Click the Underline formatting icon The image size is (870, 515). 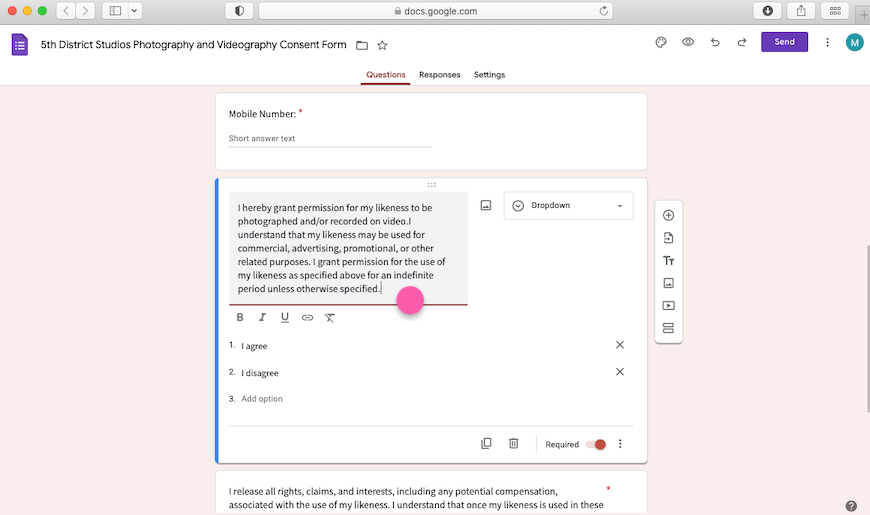coord(285,317)
